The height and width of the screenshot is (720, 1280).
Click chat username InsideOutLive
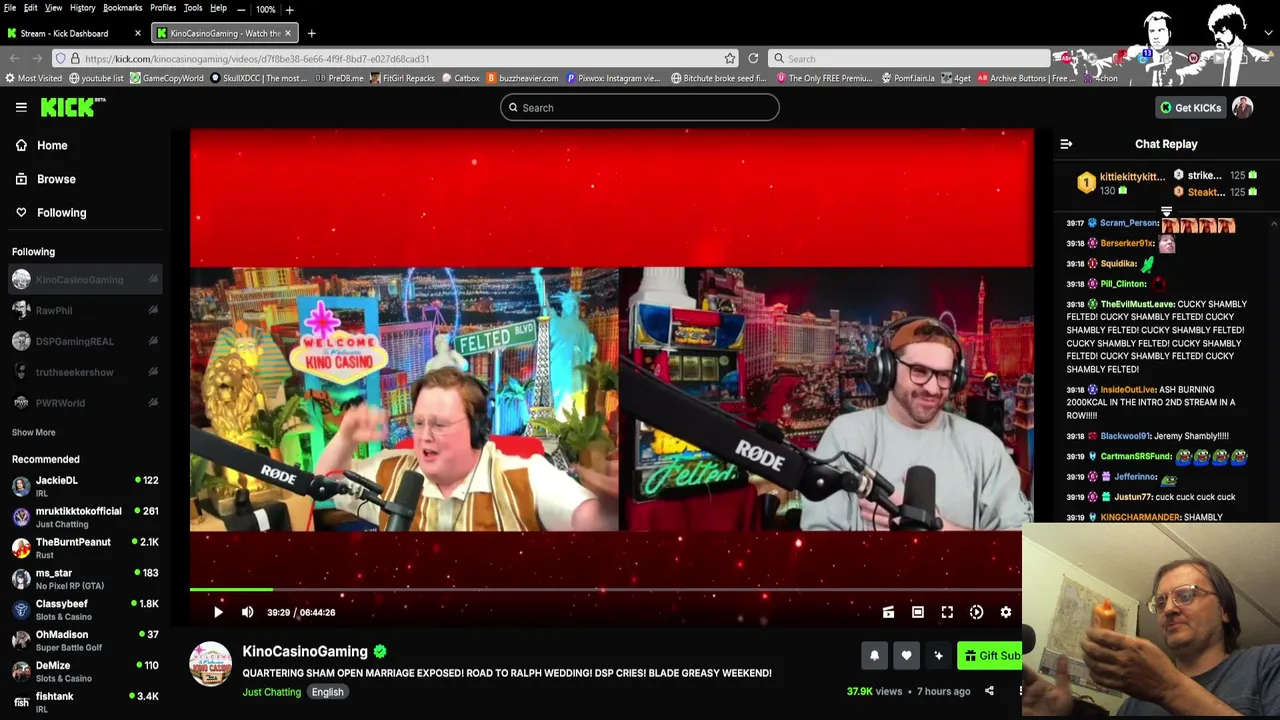(x=1128, y=389)
